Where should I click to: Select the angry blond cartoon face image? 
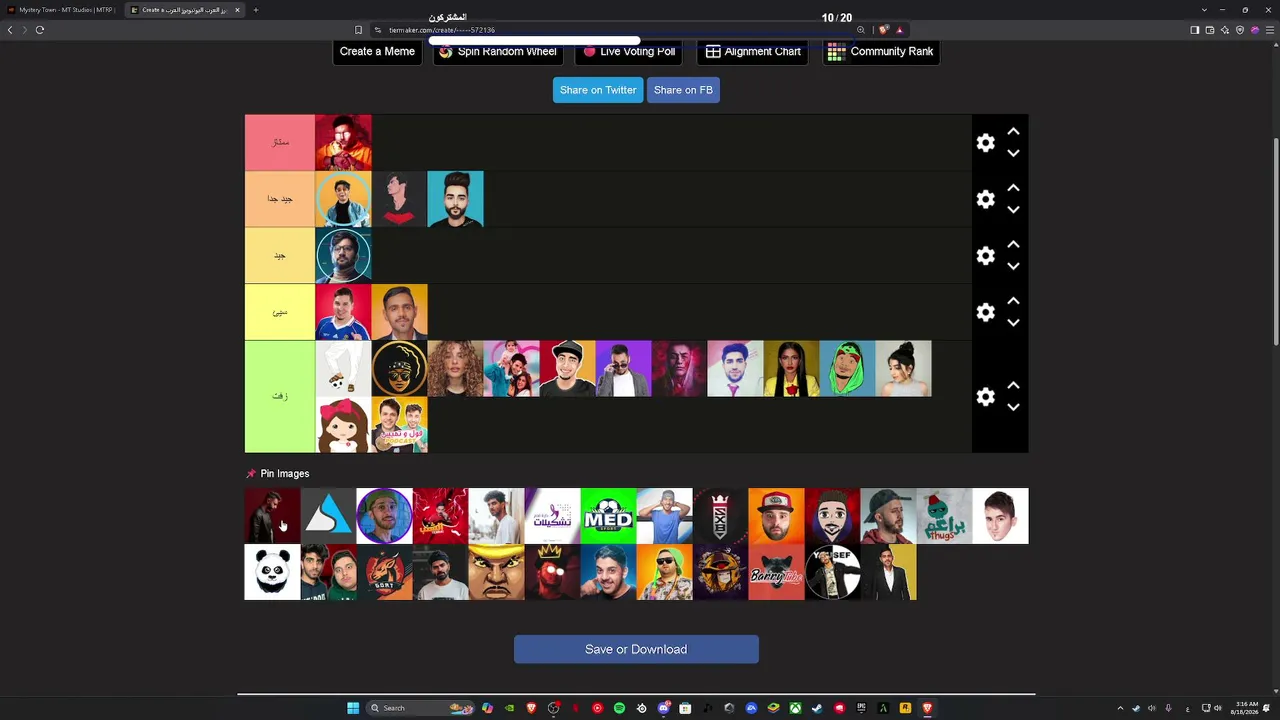coord(497,572)
